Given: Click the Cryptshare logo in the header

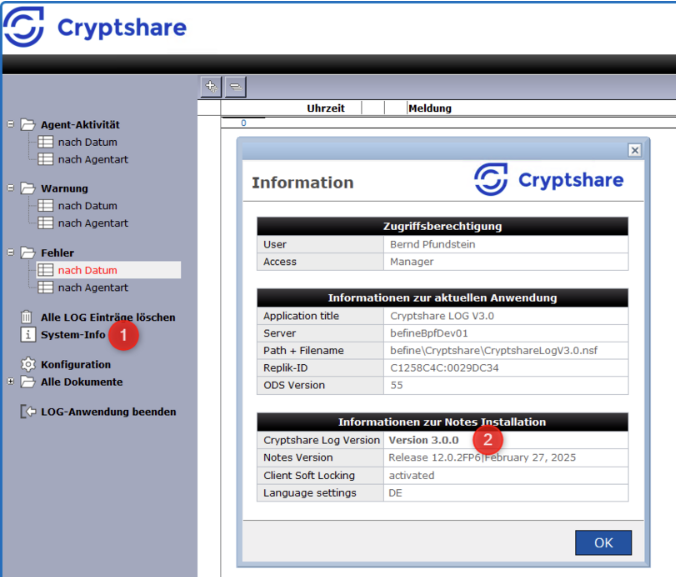Looking at the screenshot, I should click(95, 27).
